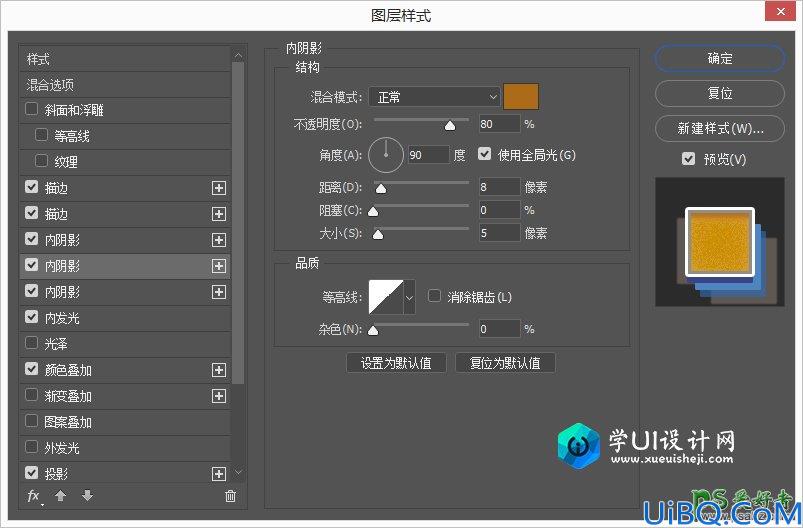Select the 光泽 effect row
The height and width of the screenshot is (528, 803).
(x=125, y=344)
